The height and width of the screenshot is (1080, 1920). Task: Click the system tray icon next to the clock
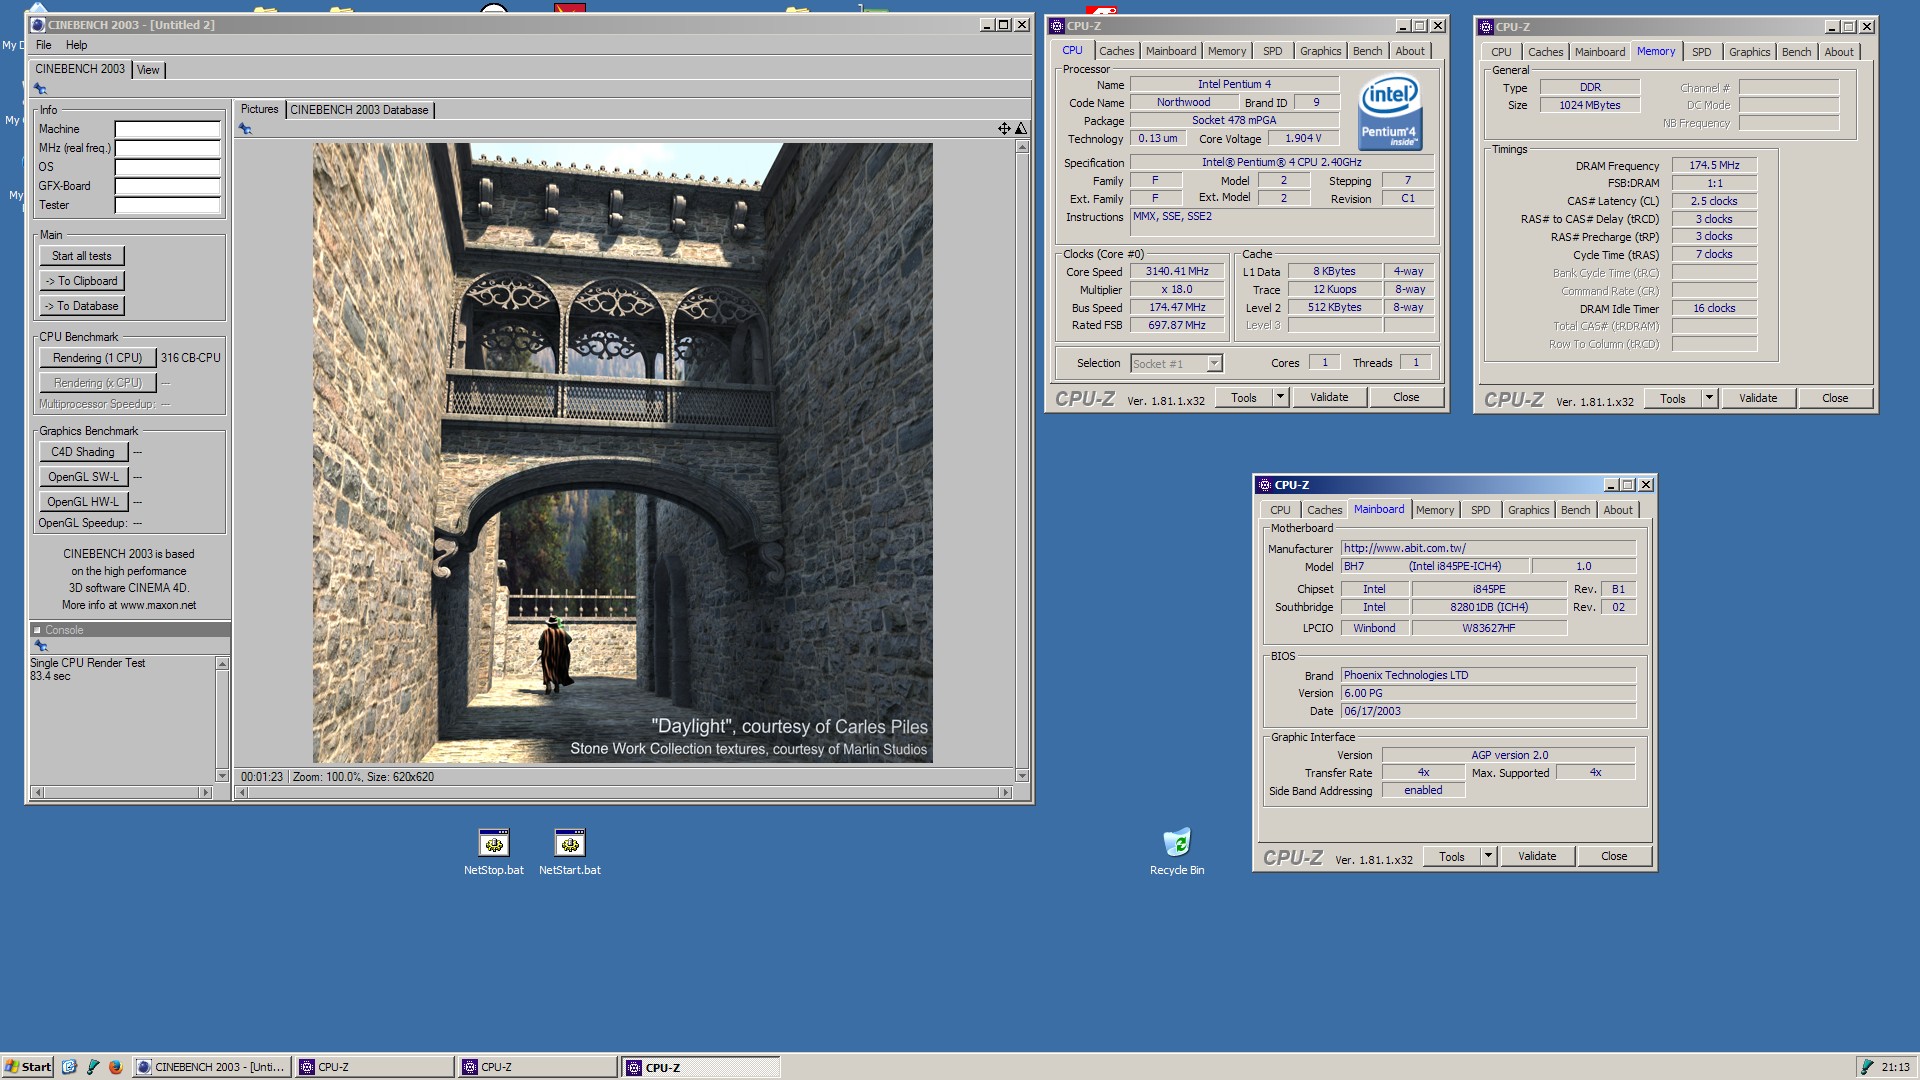tap(1866, 1067)
